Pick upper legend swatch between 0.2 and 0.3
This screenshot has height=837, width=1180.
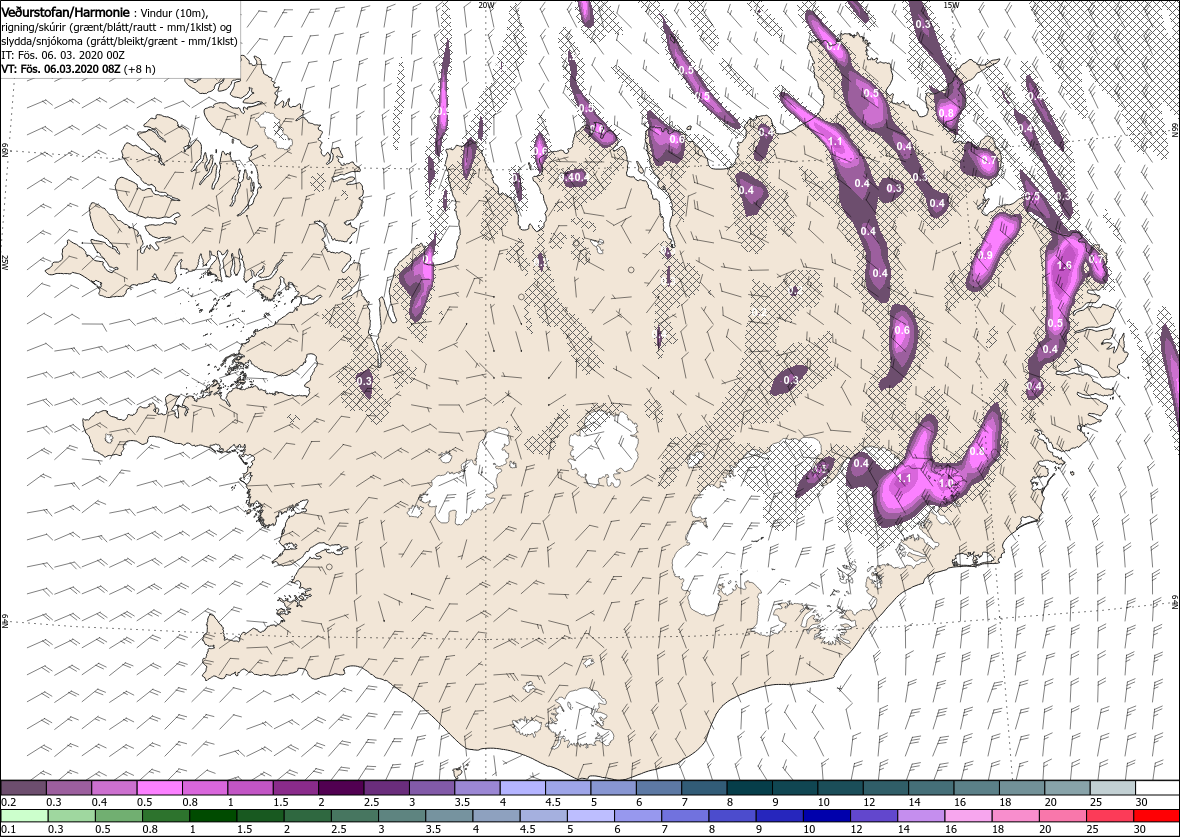[24, 788]
